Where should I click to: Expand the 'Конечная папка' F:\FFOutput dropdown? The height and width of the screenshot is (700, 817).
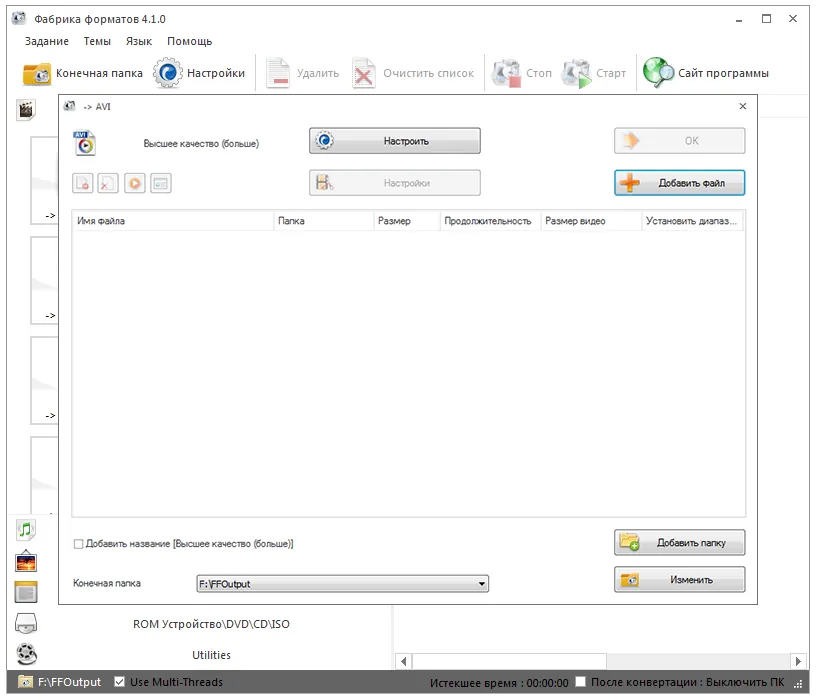(x=481, y=584)
